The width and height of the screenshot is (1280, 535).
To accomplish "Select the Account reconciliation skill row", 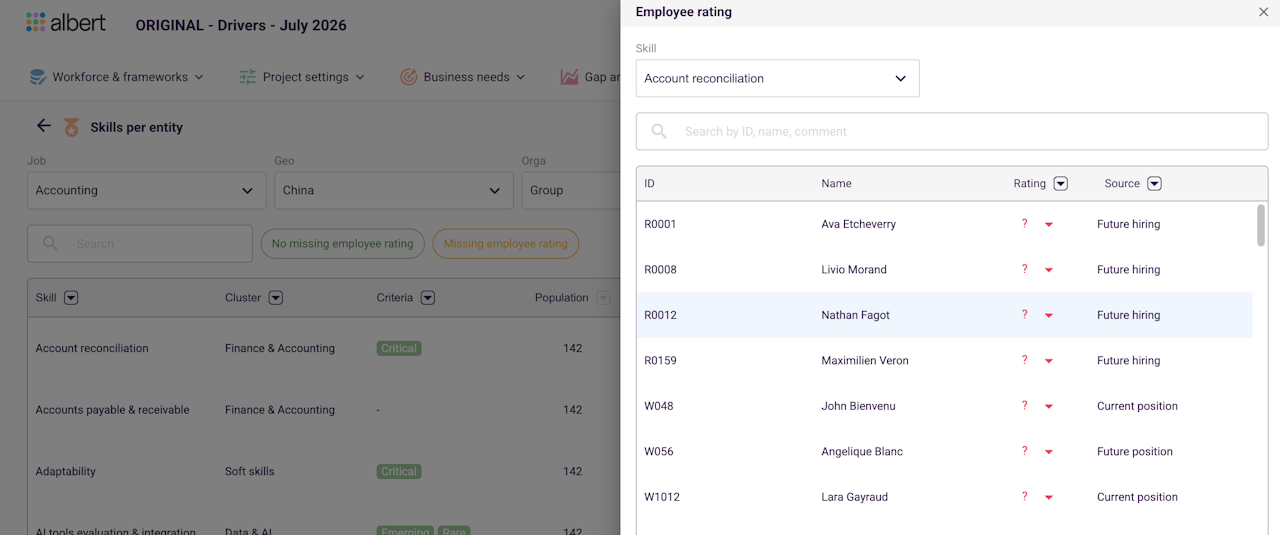I will pos(323,348).
